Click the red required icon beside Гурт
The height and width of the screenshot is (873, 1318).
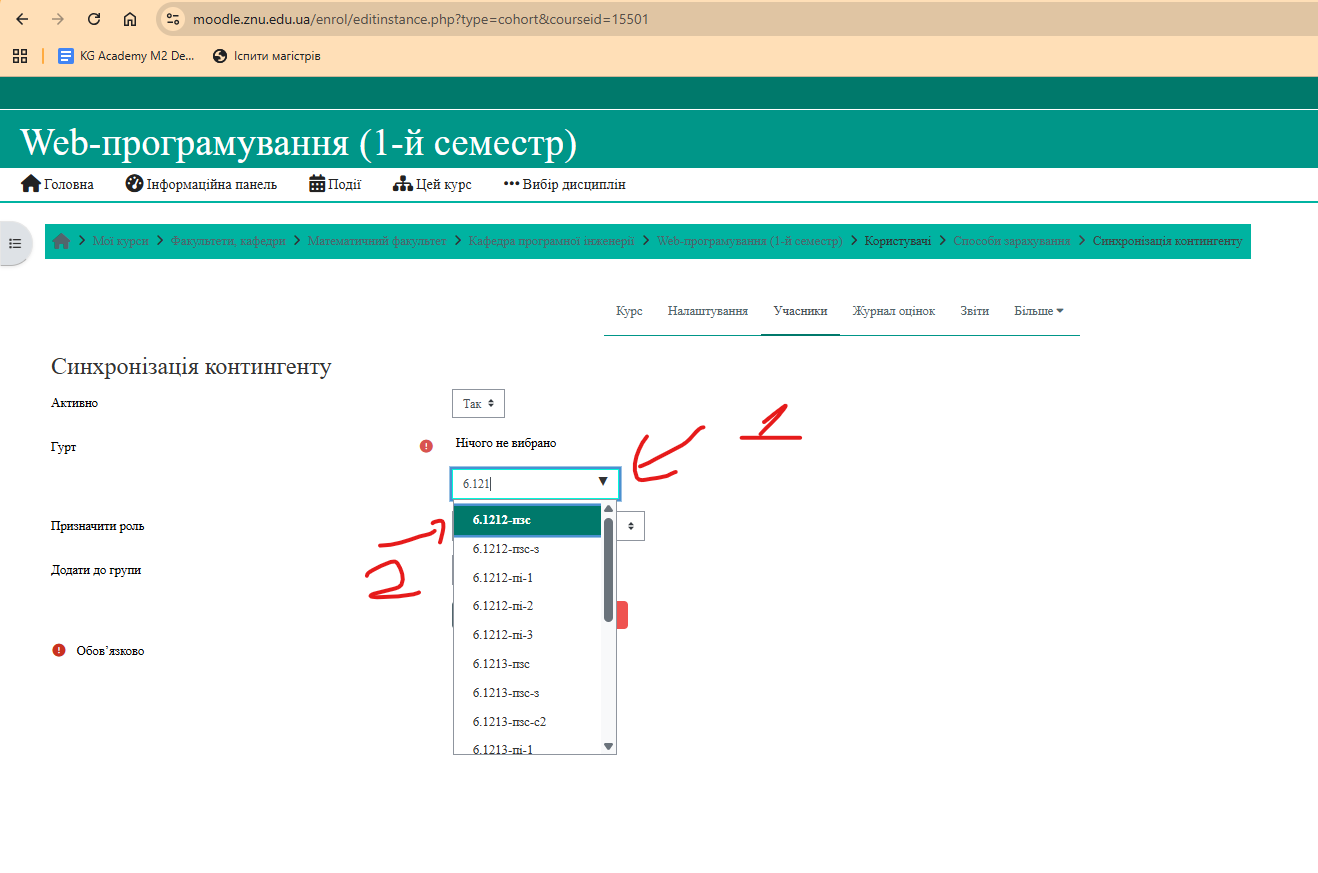[x=426, y=446]
